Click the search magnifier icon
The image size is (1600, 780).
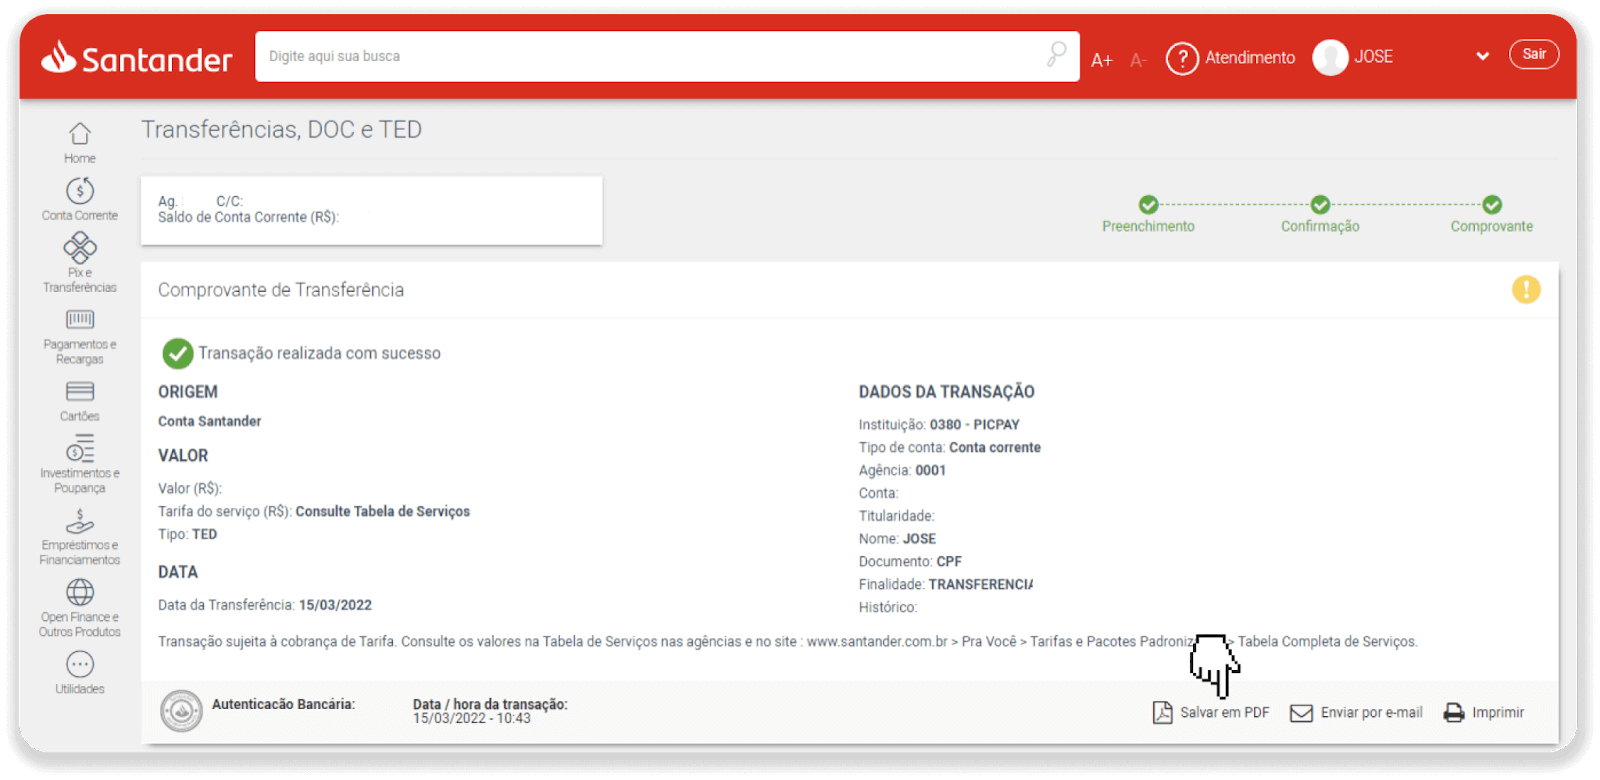(1056, 55)
